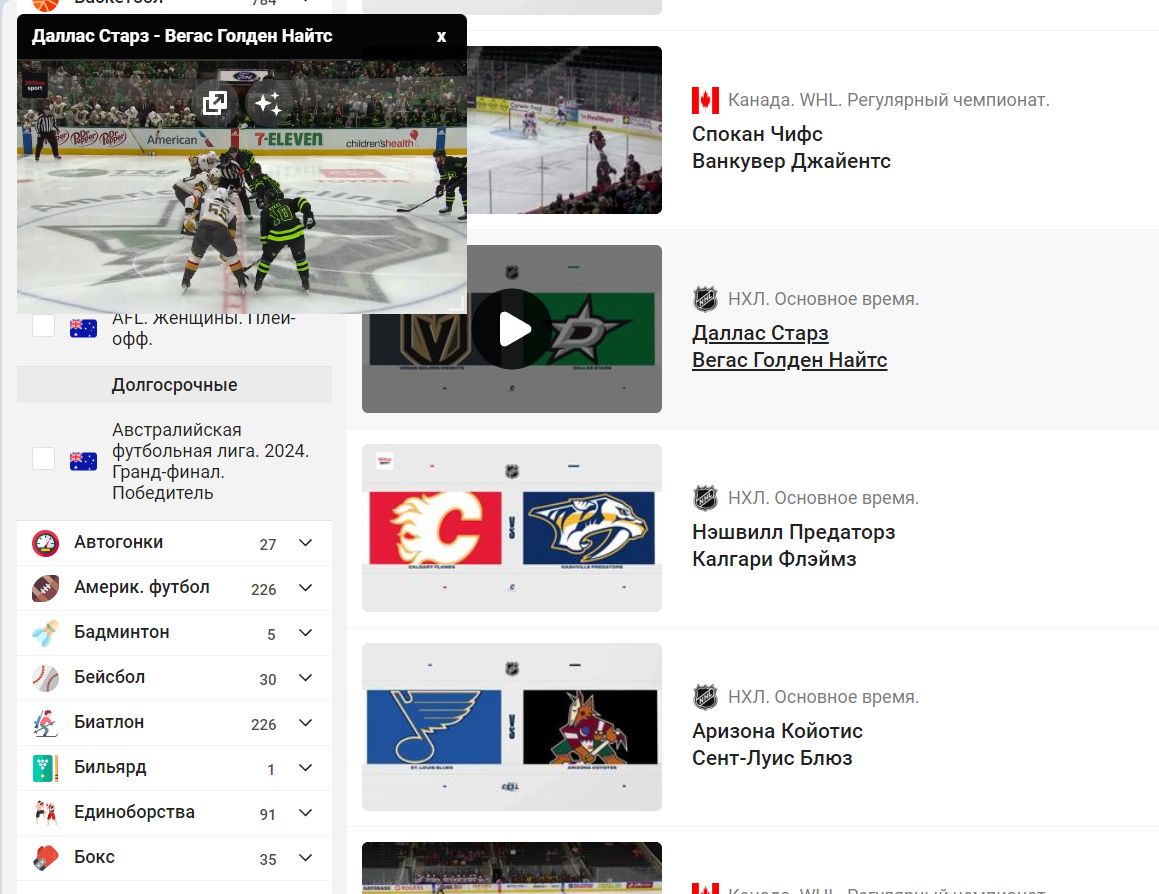Open Аризона Койотис match
This screenshot has width=1159, height=894.
point(777,731)
